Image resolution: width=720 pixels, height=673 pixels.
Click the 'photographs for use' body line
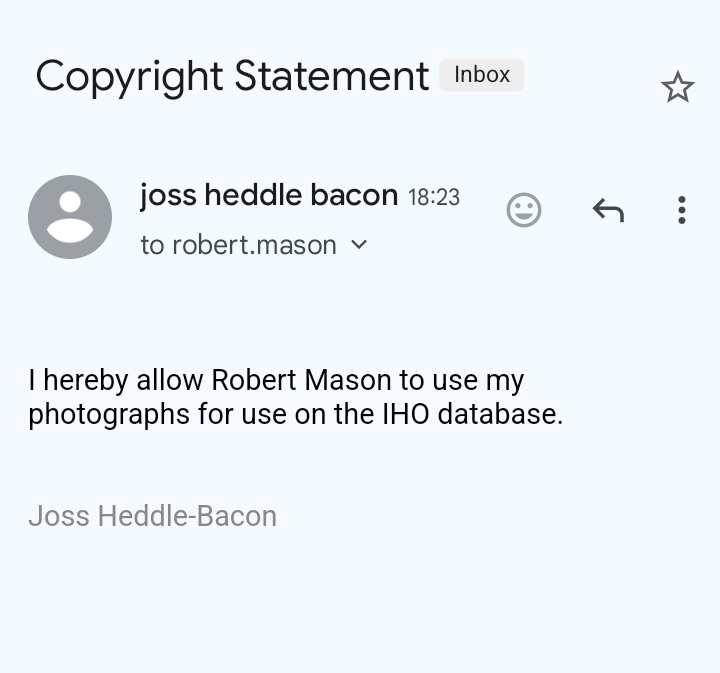coord(296,415)
